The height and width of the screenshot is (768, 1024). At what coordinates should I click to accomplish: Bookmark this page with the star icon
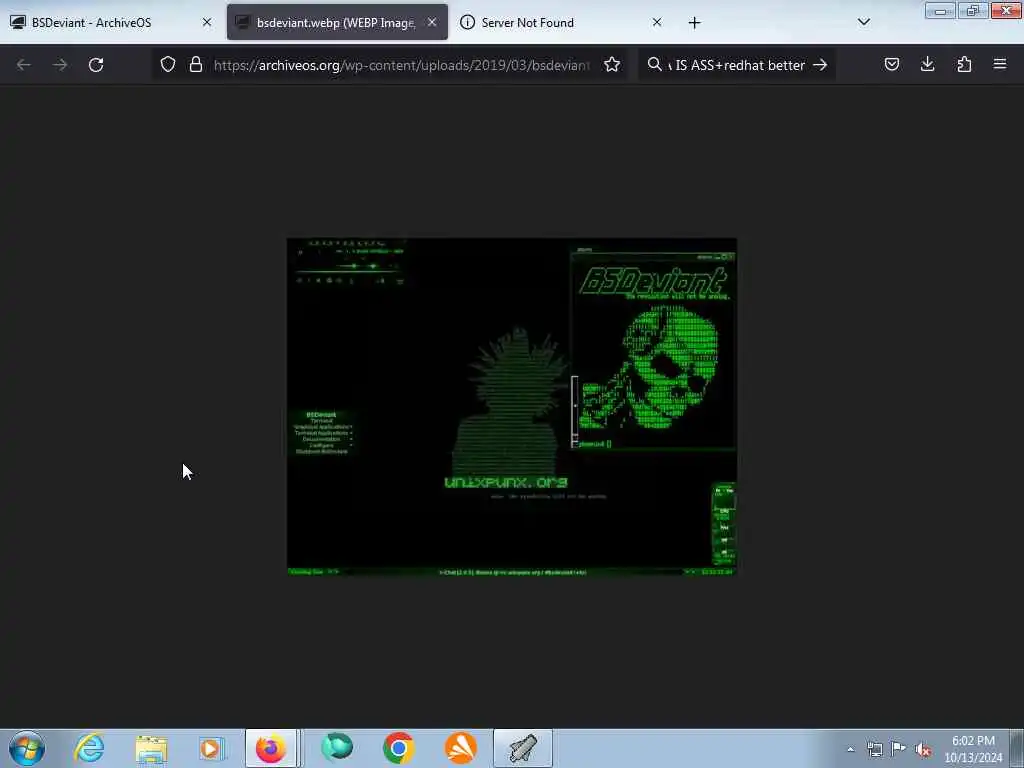tap(612, 65)
